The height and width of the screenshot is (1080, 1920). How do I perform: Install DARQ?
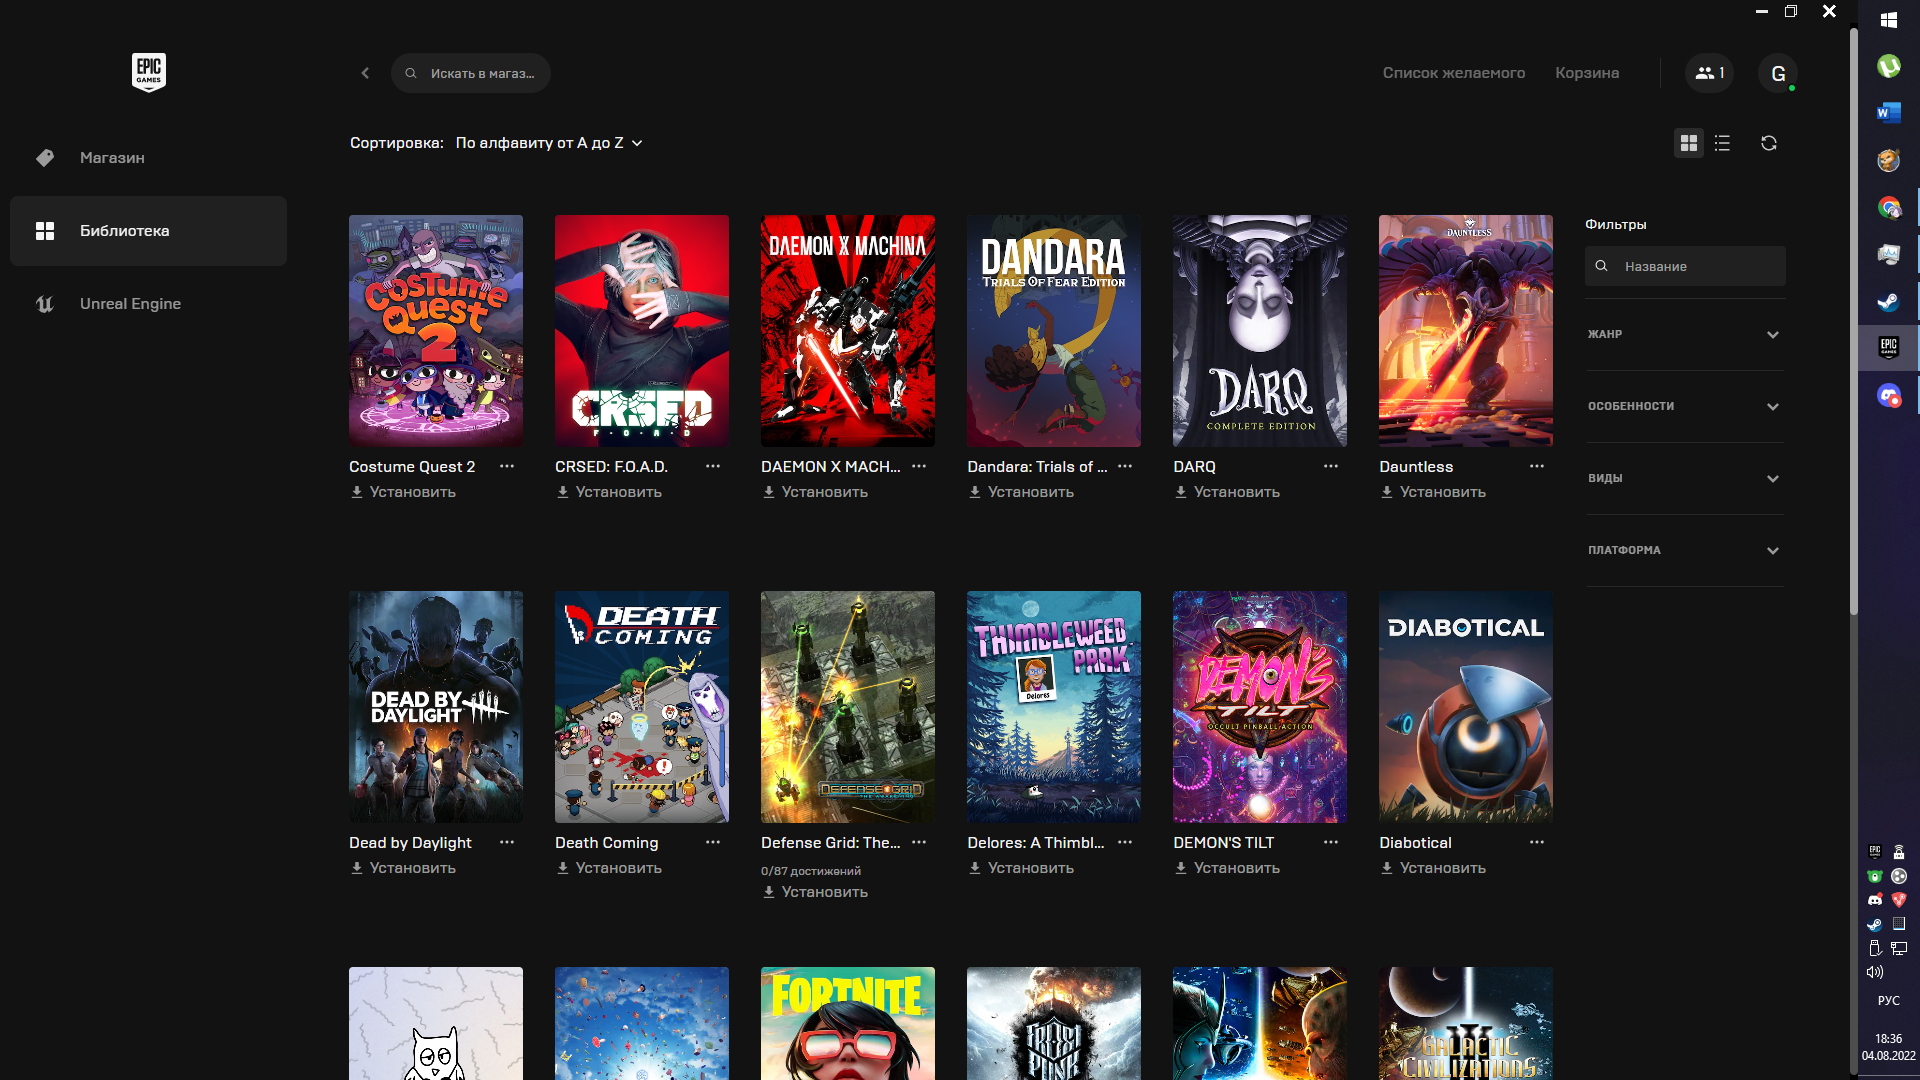1227,492
